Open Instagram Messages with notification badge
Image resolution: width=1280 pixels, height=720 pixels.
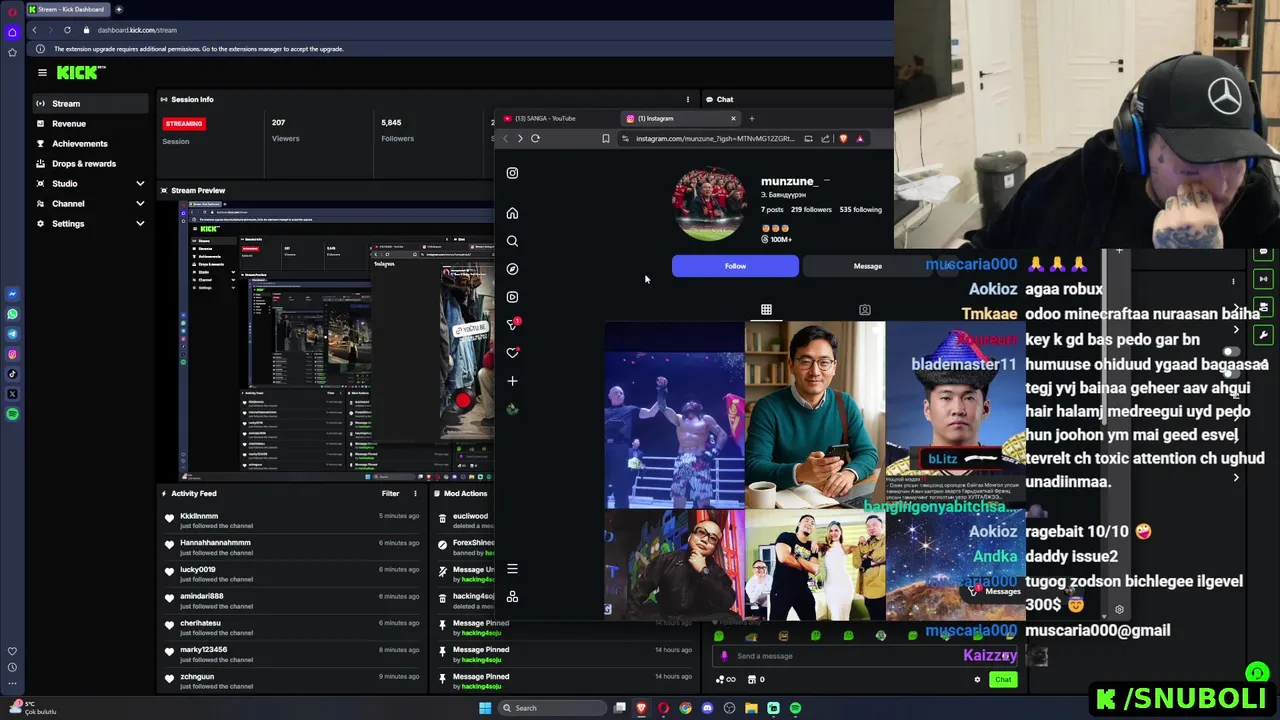tap(512, 325)
